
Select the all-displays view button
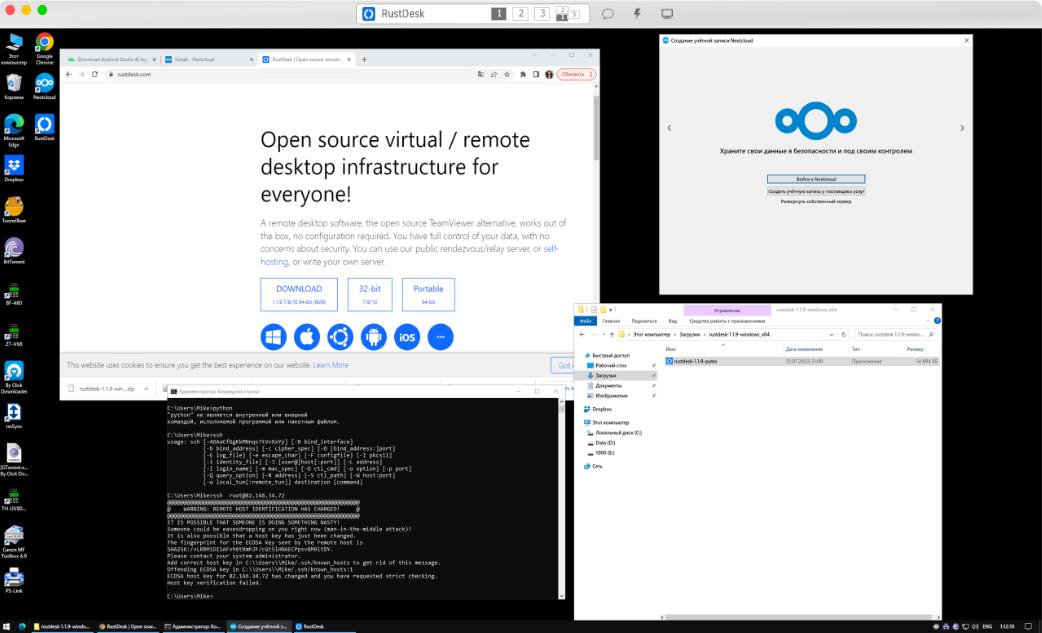567,14
